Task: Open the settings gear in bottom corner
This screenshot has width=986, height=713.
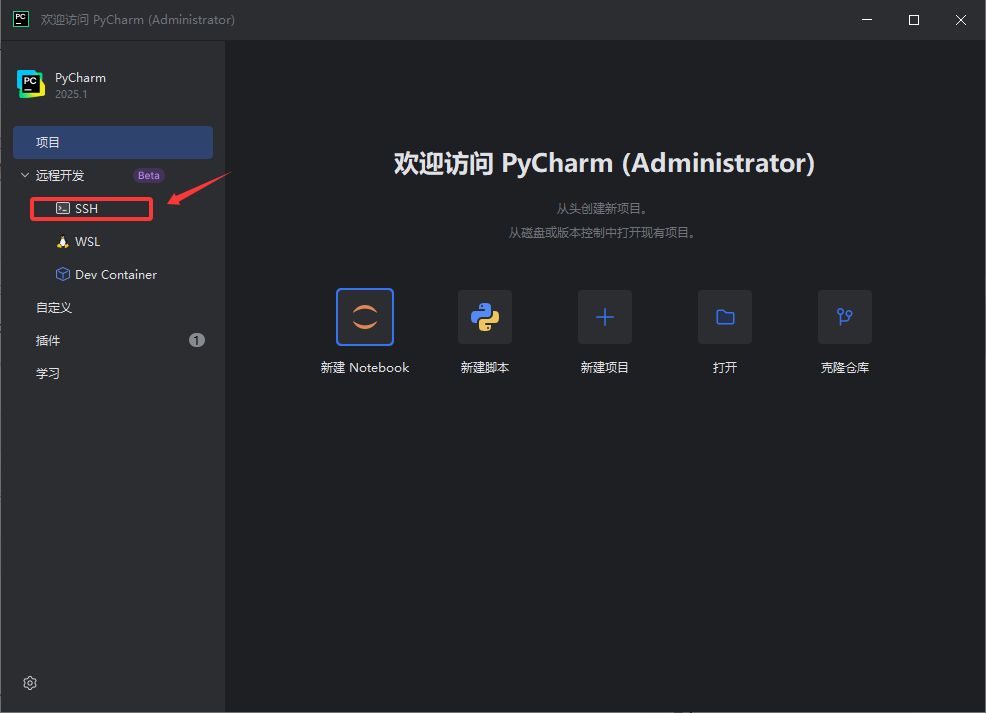Action: point(30,683)
